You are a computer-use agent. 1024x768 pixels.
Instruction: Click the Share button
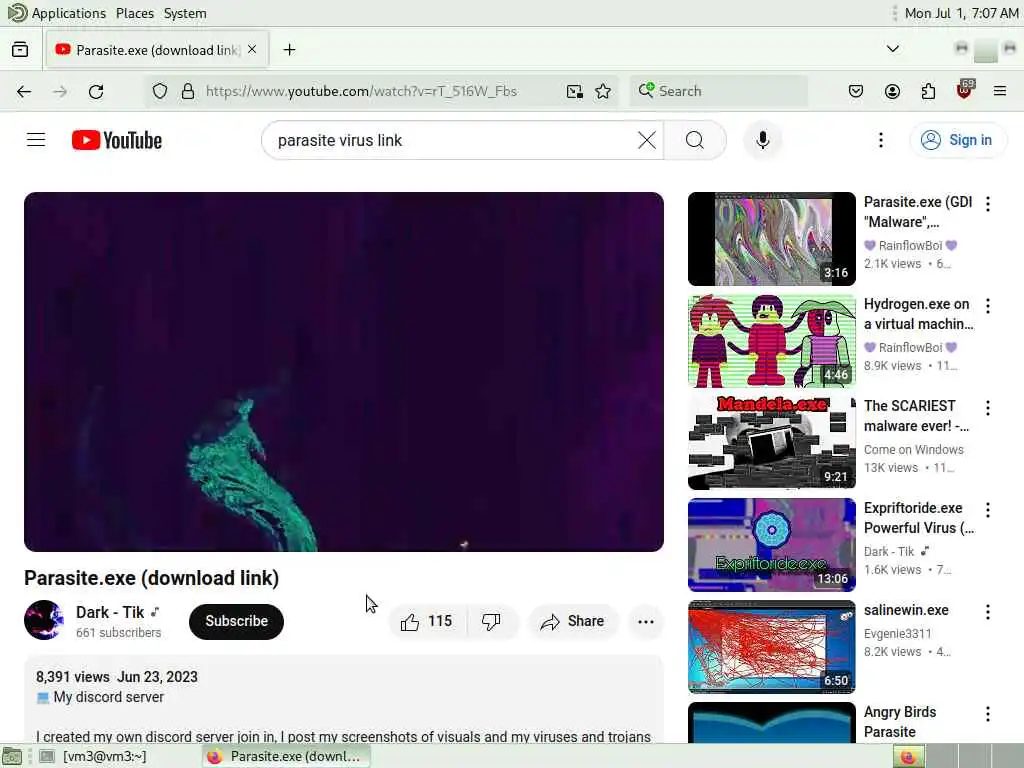(x=572, y=621)
